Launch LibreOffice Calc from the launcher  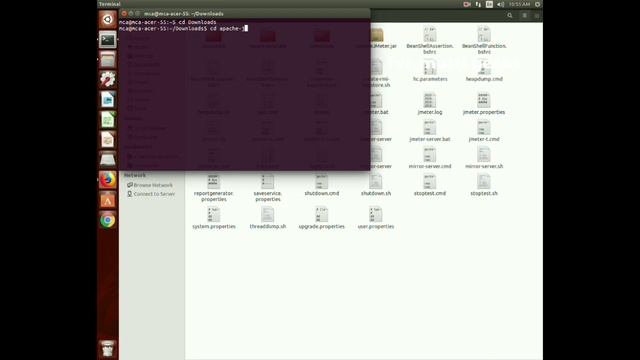point(108,120)
